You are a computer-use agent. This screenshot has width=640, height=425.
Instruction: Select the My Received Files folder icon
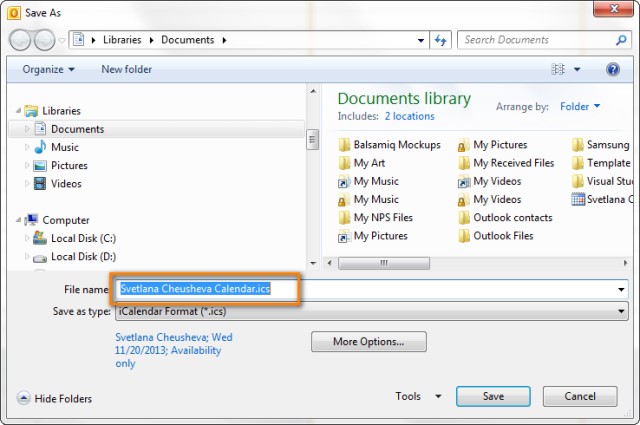[x=464, y=163]
